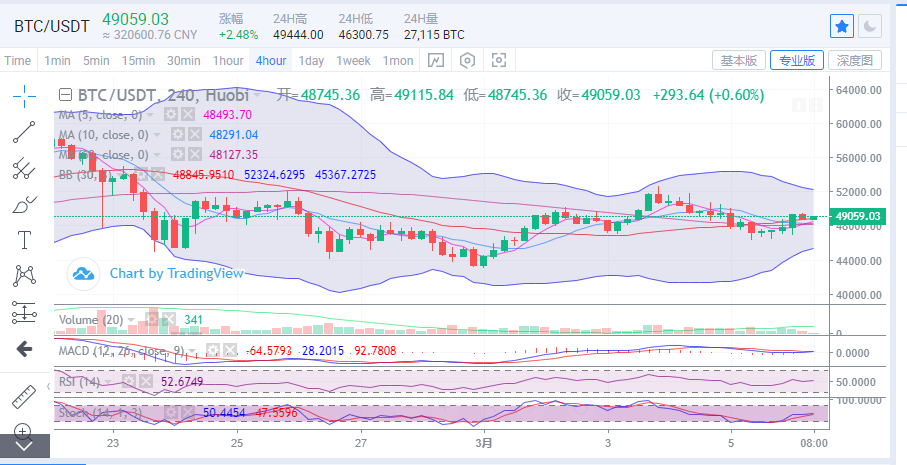The width and height of the screenshot is (907, 465).
Task: Switch to the 1hour interval
Action: tap(228, 60)
